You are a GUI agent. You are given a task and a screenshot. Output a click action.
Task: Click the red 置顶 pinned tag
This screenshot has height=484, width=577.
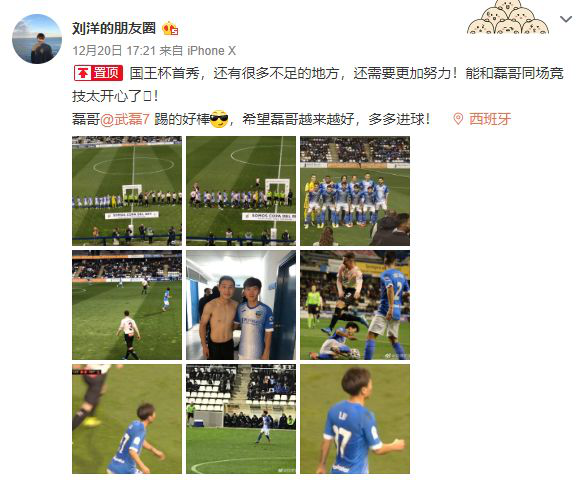tap(98, 73)
